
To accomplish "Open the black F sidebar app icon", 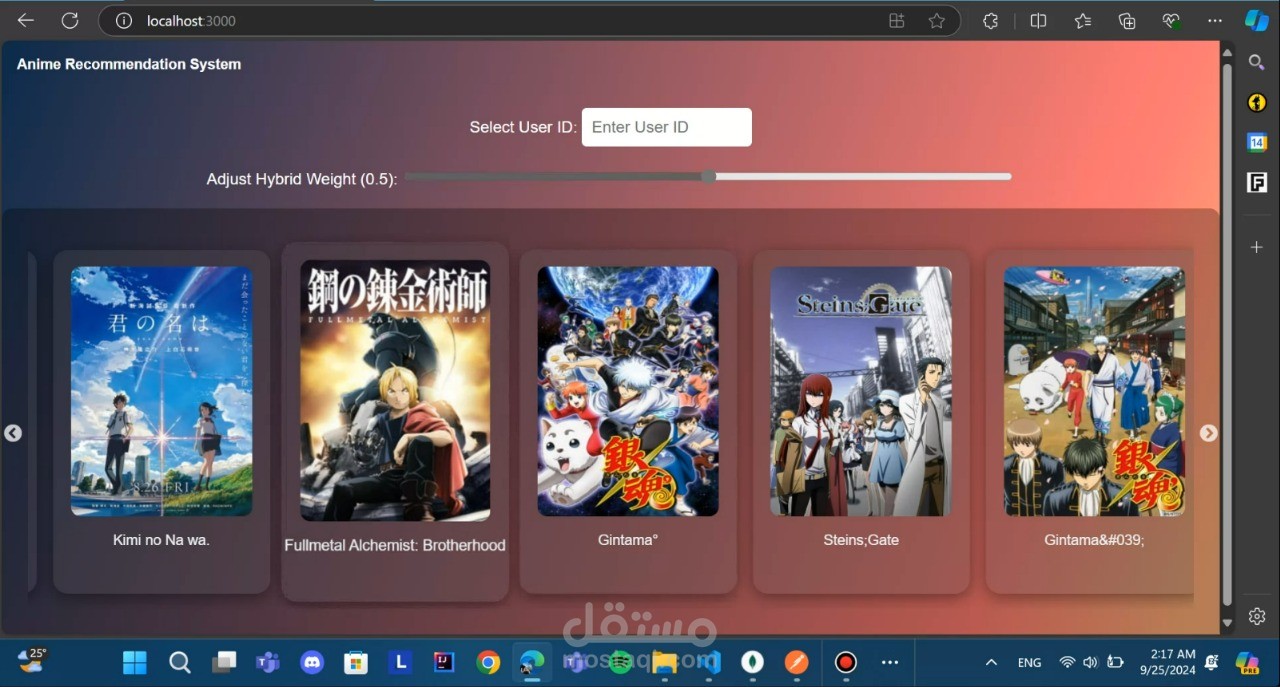I will (1257, 182).
